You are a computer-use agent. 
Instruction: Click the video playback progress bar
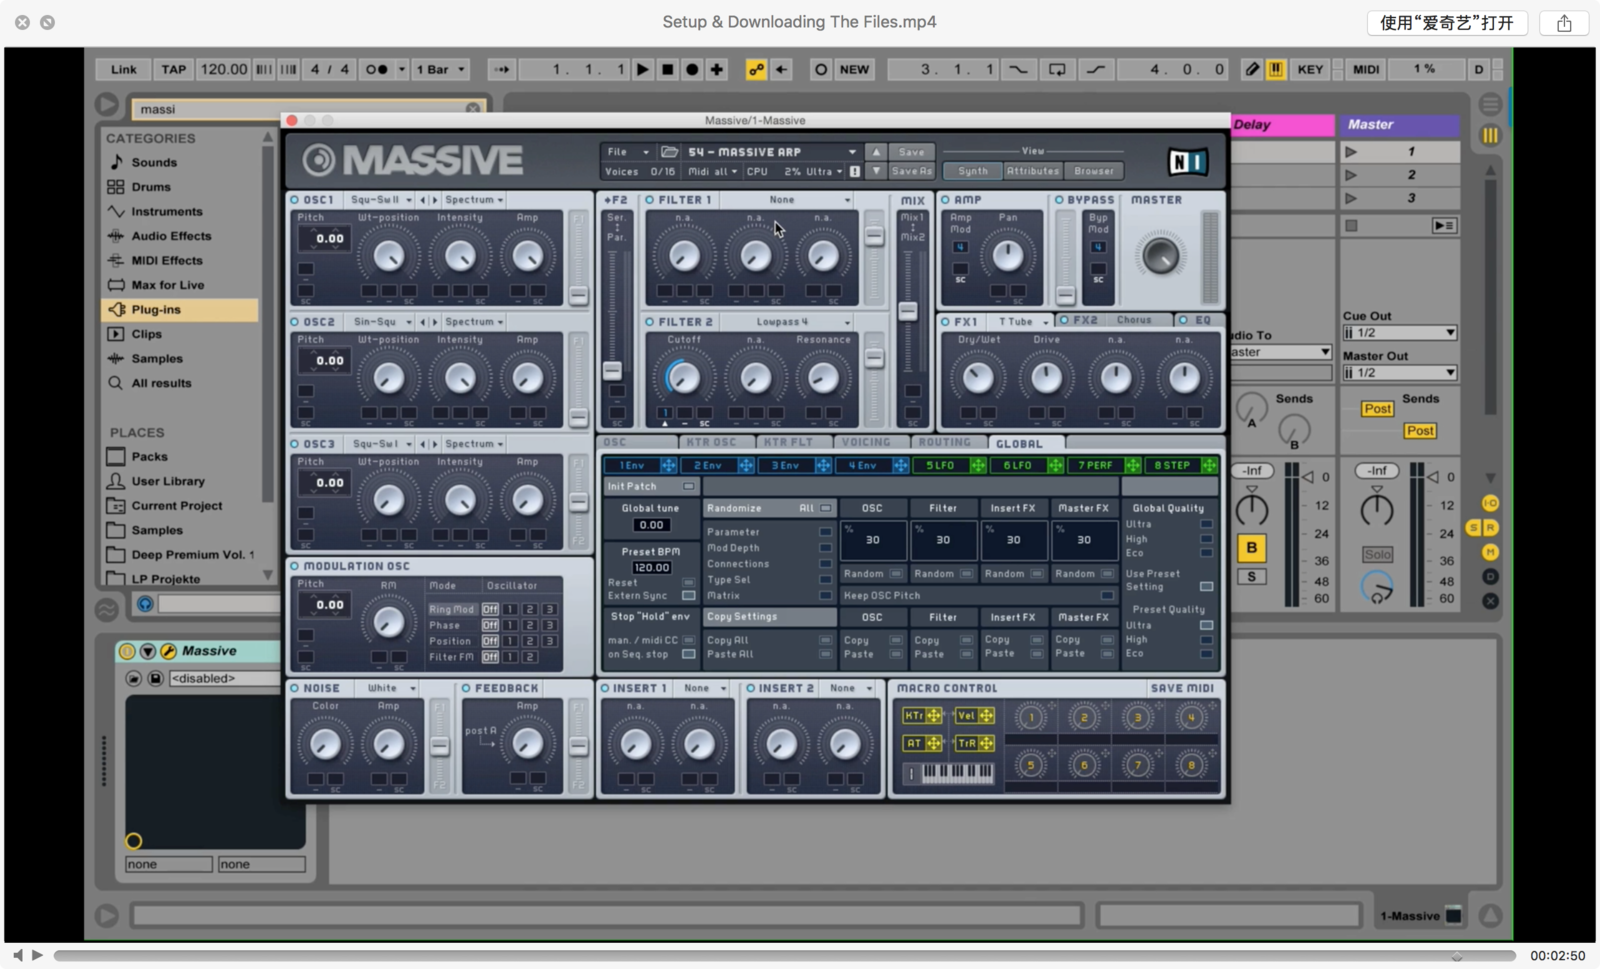pos(785,956)
